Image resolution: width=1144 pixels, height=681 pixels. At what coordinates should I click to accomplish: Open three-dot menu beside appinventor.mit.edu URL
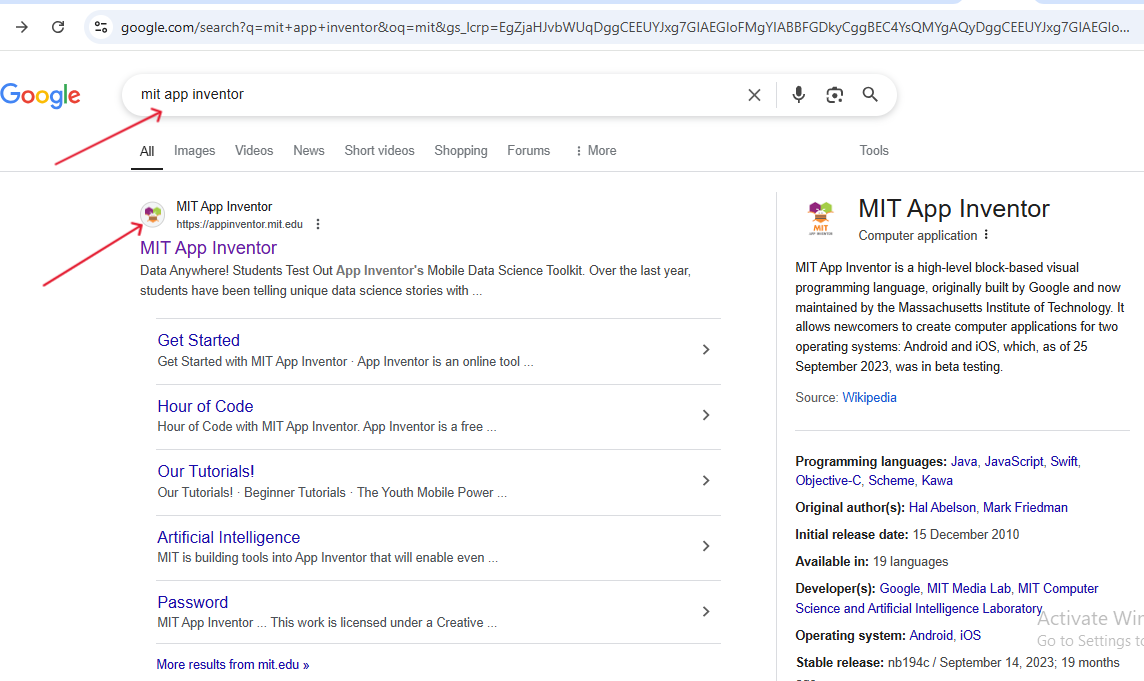point(318,224)
